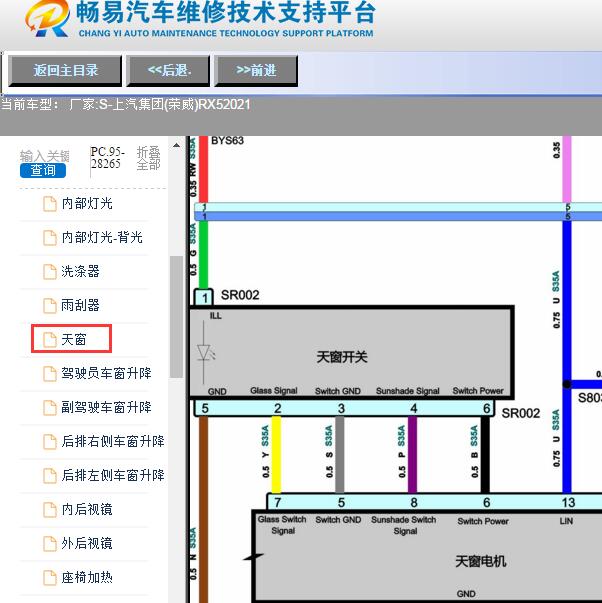Open the 内后视镜 entry
Image resolution: width=602 pixels, height=603 pixels.
87,510
